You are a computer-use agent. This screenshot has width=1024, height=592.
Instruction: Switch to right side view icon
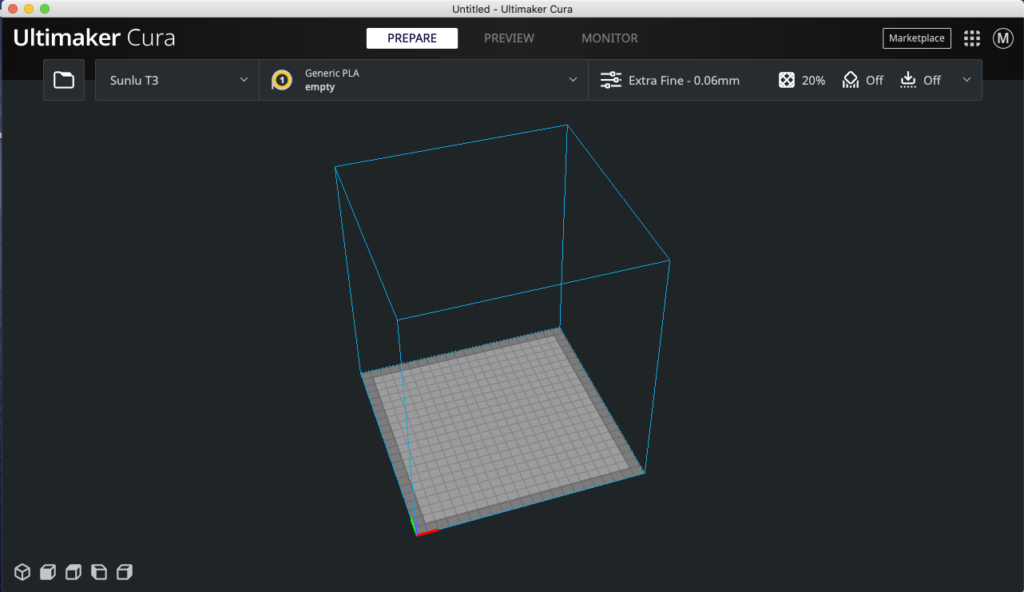(x=124, y=572)
